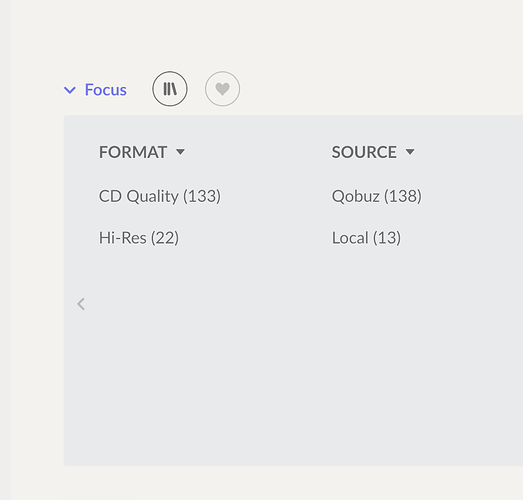Screen dimensions: 523x500
Task: Select the (13) Local count
Action: tap(387, 238)
